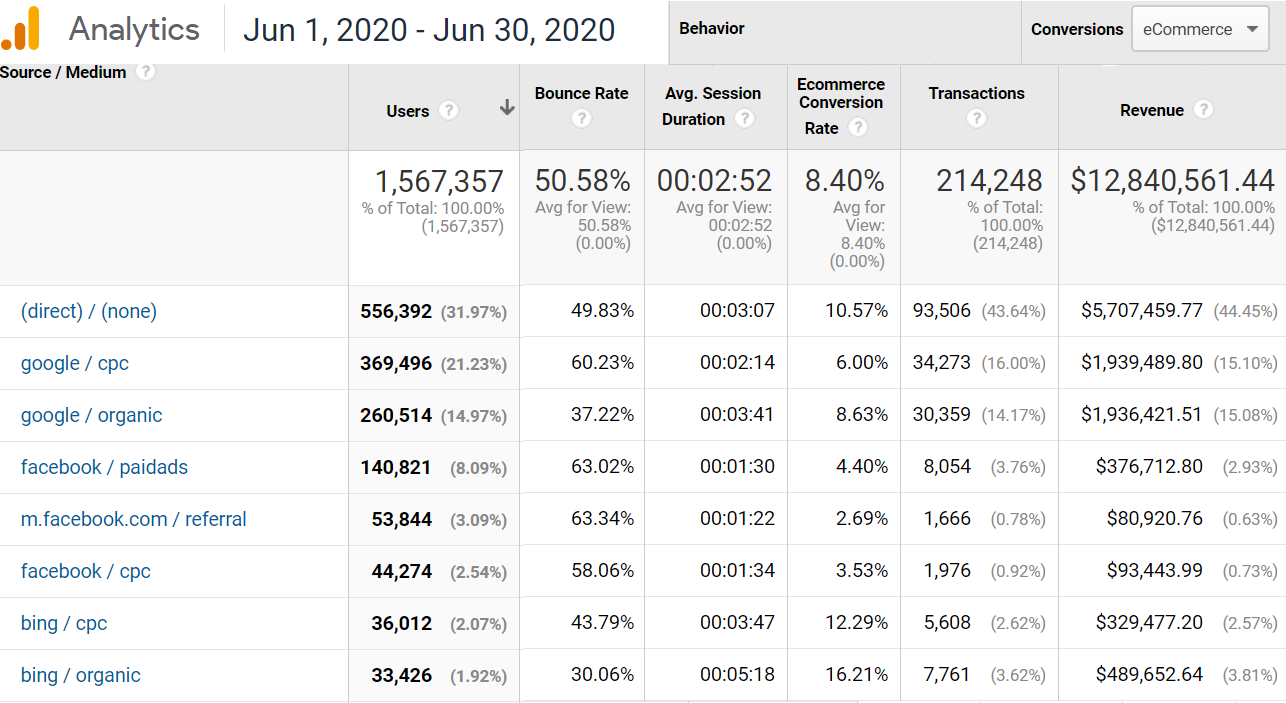1286x703 pixels.
Task: Open the bing / organic link
Action: click(81, 675)
